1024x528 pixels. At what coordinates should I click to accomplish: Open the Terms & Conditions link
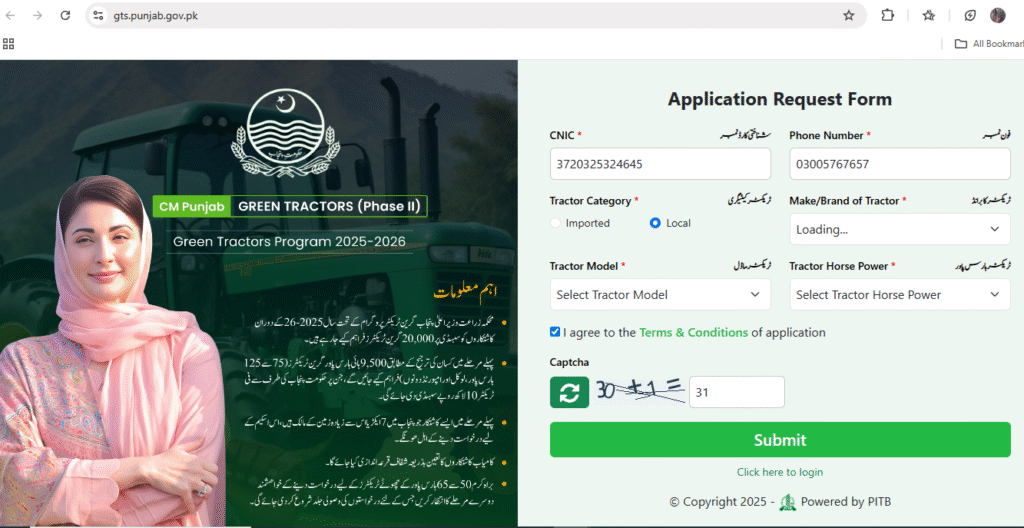[693, 332]
